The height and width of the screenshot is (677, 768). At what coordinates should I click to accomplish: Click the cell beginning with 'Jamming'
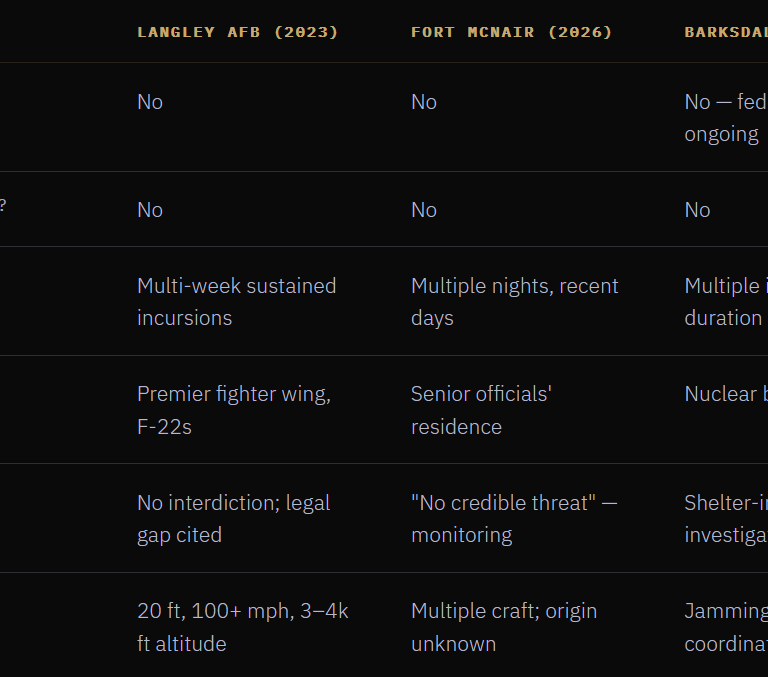(x=725, y=627)
